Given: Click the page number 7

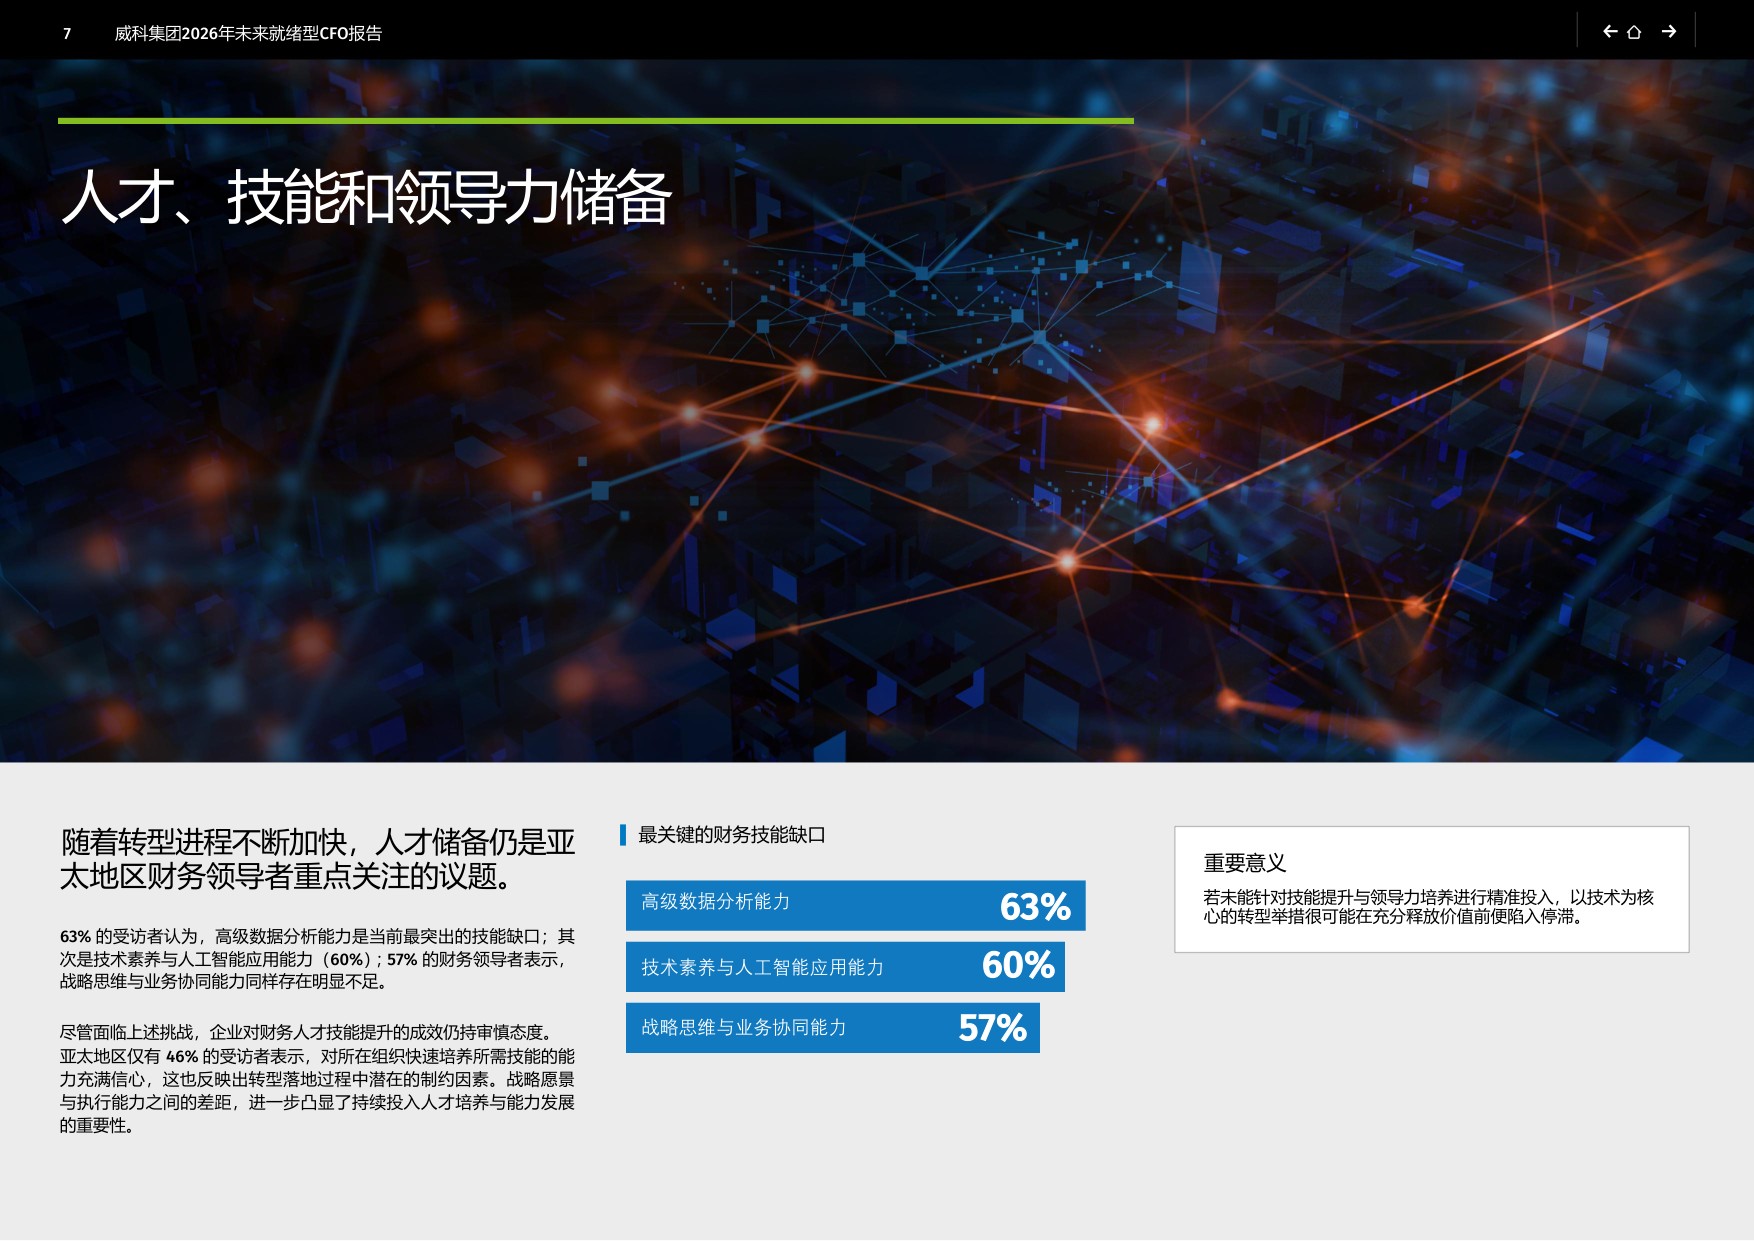Looking at the screenshot, I should [x=67, y=34].
